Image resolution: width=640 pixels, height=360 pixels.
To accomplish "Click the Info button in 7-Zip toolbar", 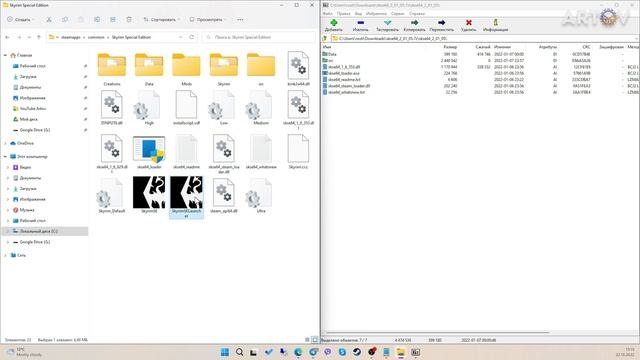I will tap(496, 25).
